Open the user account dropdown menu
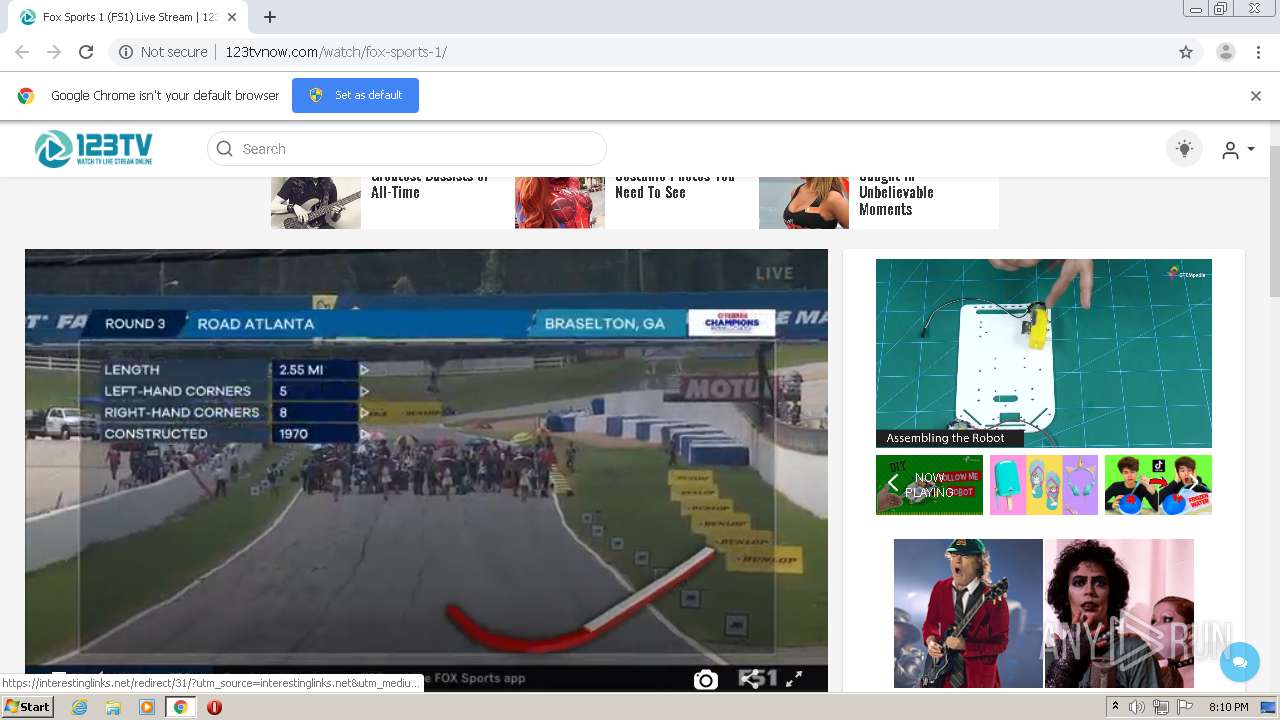This screenshot has width=1280, height=720. [1238, 150]
